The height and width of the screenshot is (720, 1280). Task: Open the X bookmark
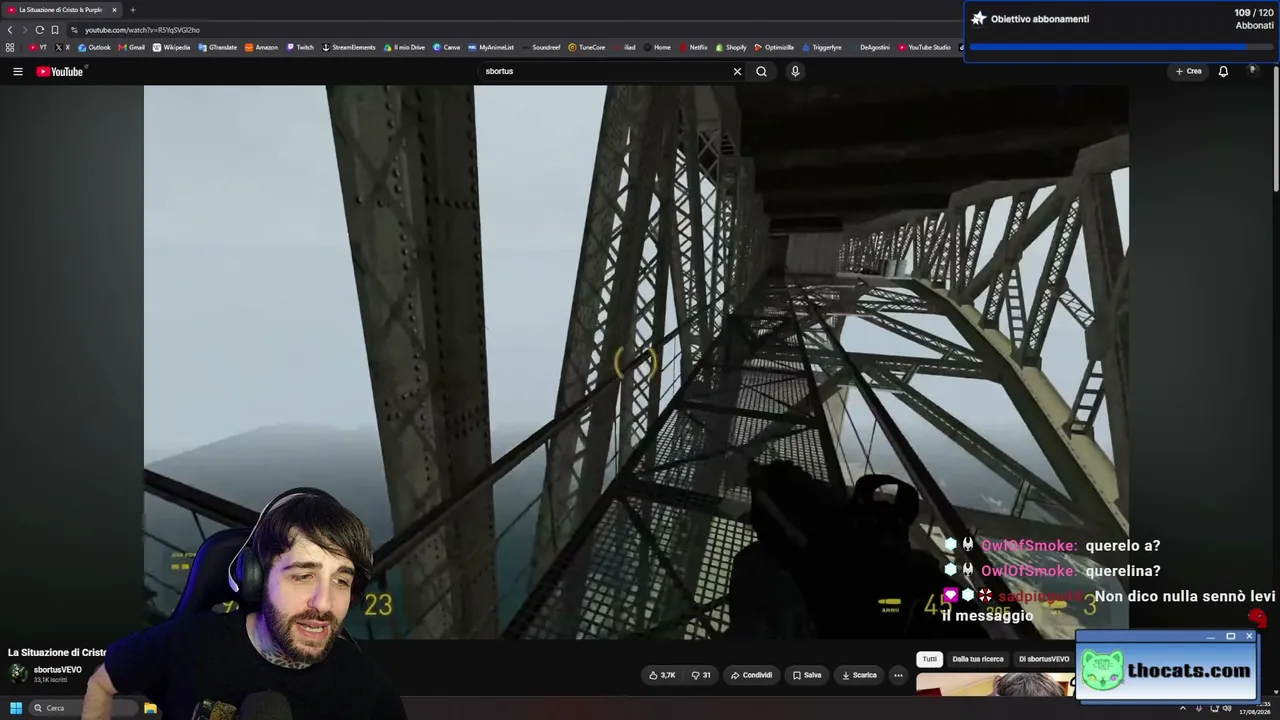(63, 47)
